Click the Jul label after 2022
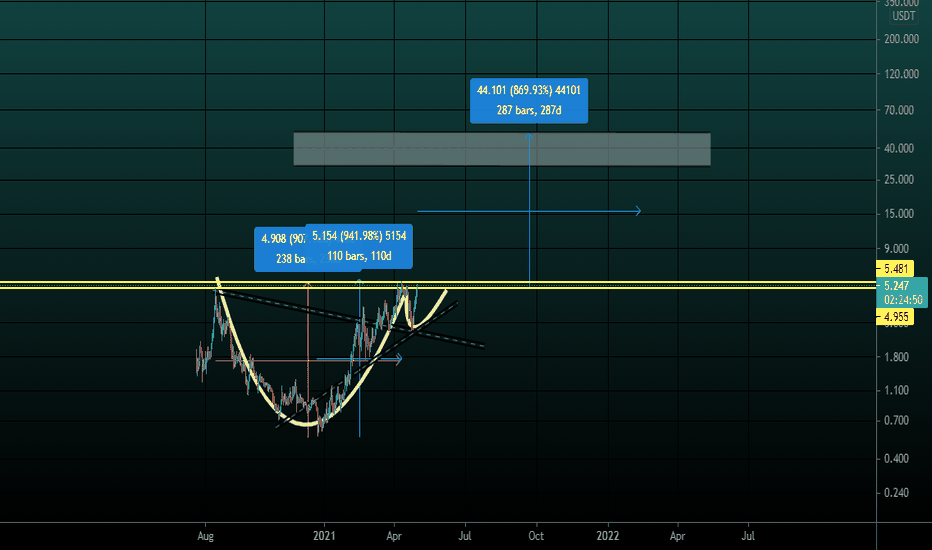Image resolution: width=932 pixels, height=550 pixels. [748, 536]
